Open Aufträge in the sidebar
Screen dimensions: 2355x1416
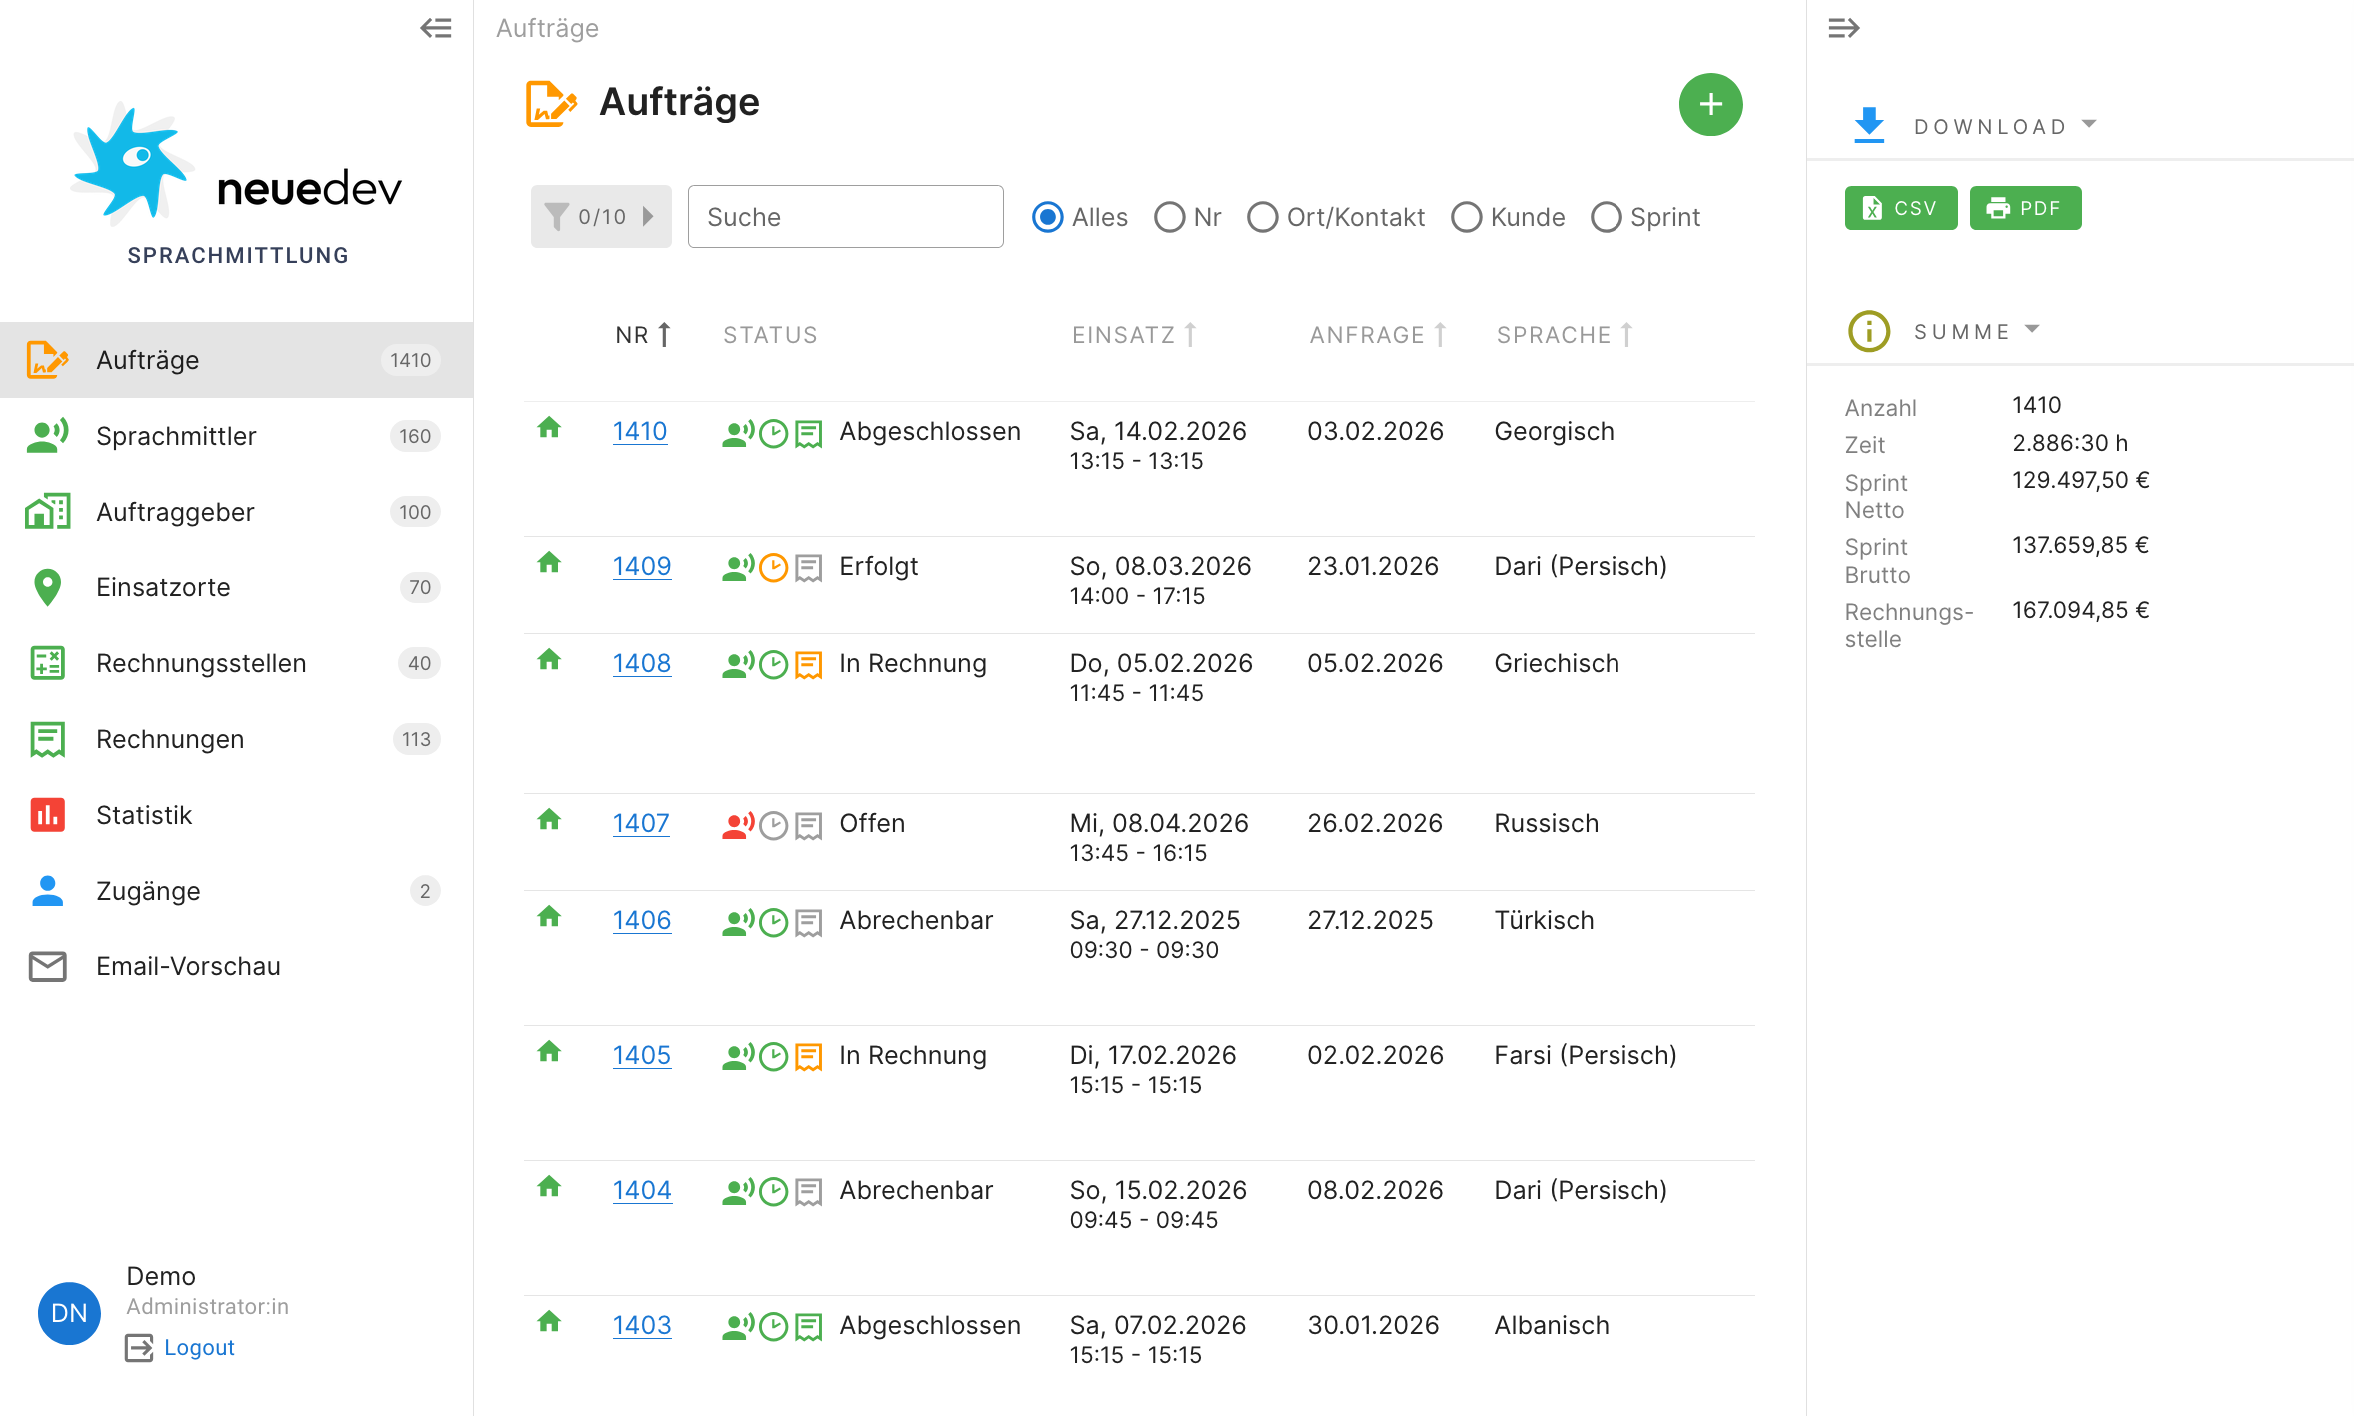[237, 360]
